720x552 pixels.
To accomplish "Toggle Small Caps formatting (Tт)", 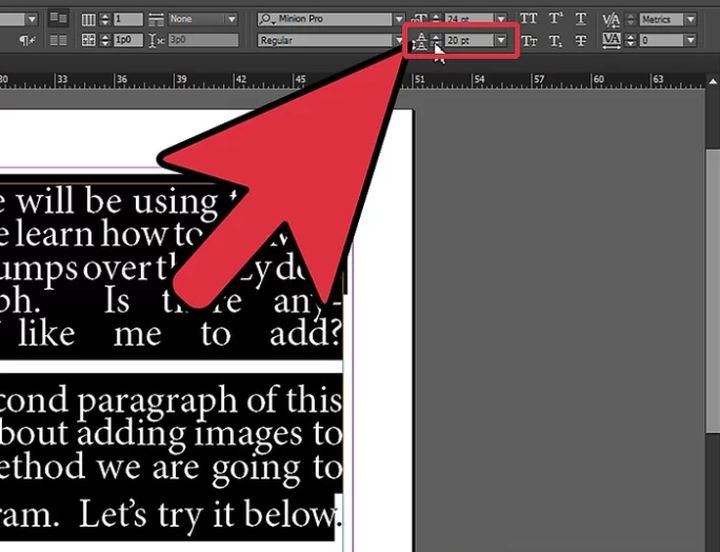I will click(529, 41).
